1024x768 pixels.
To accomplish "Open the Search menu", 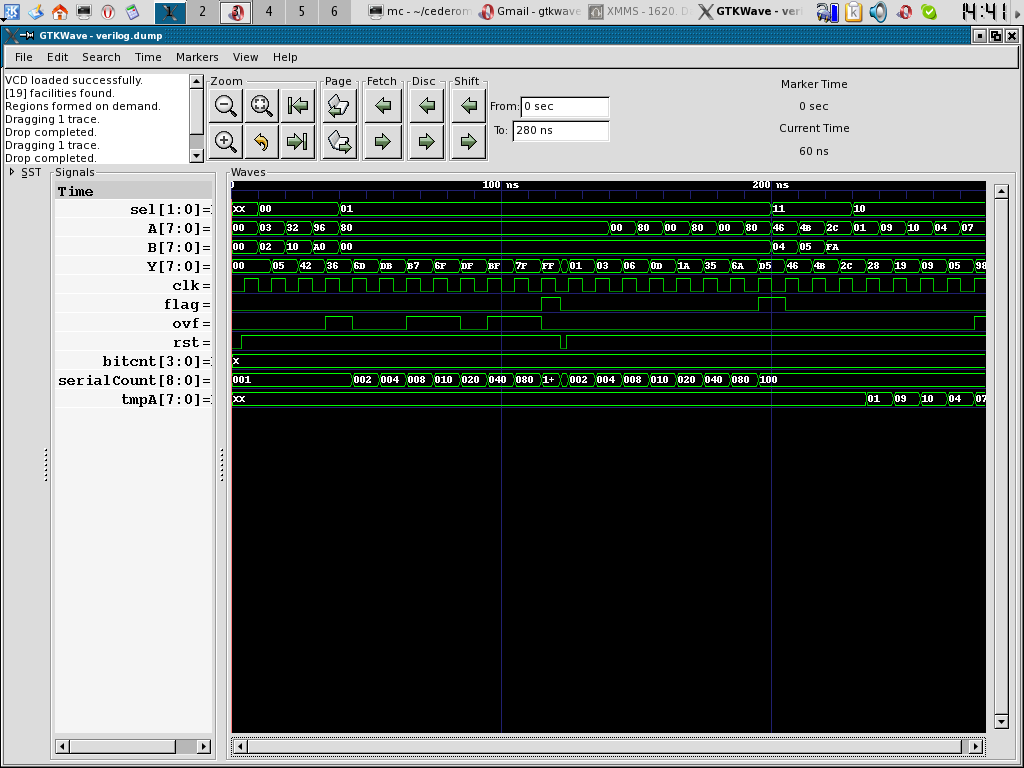I will click(101, 57).
